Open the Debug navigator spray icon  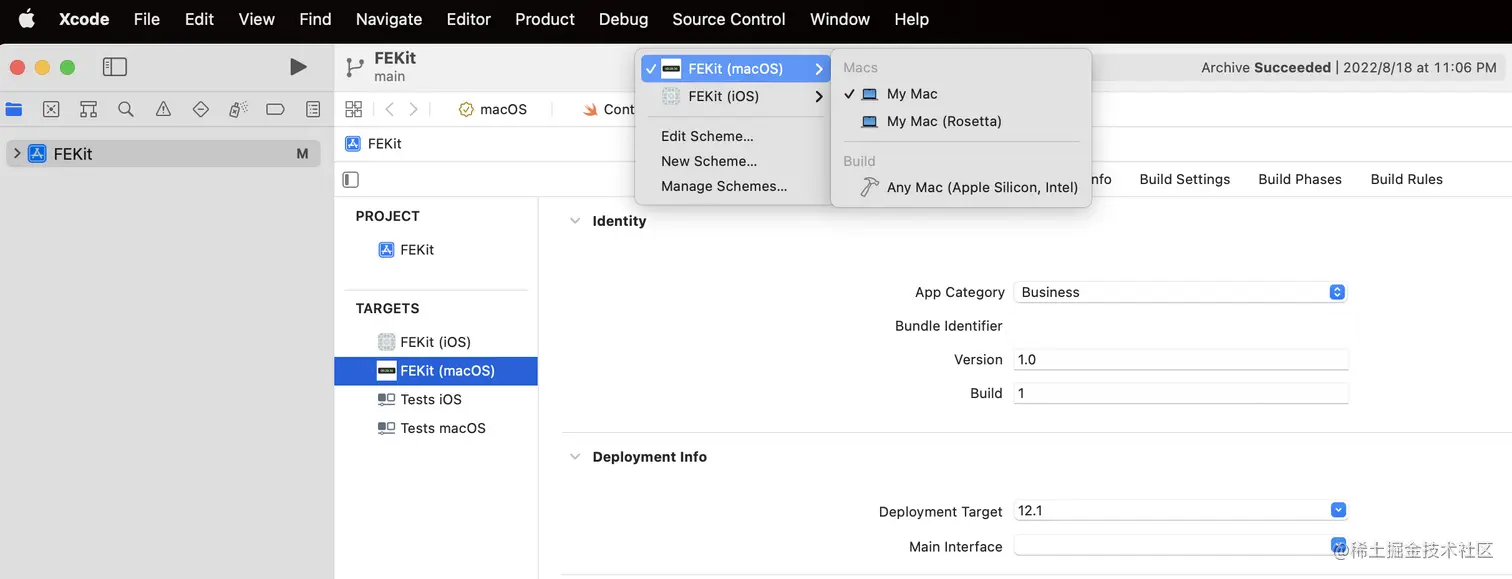pos(238,109)
